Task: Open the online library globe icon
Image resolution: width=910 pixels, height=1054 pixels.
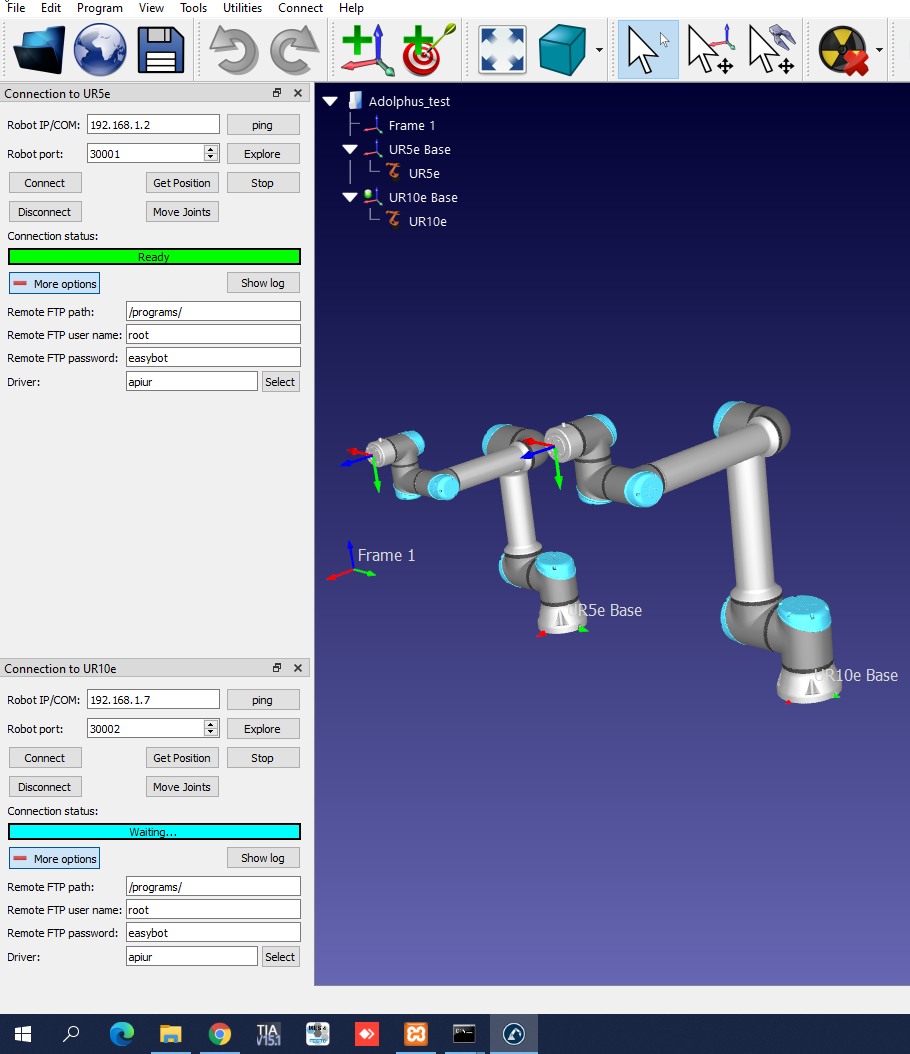Action: coord(100,49)
